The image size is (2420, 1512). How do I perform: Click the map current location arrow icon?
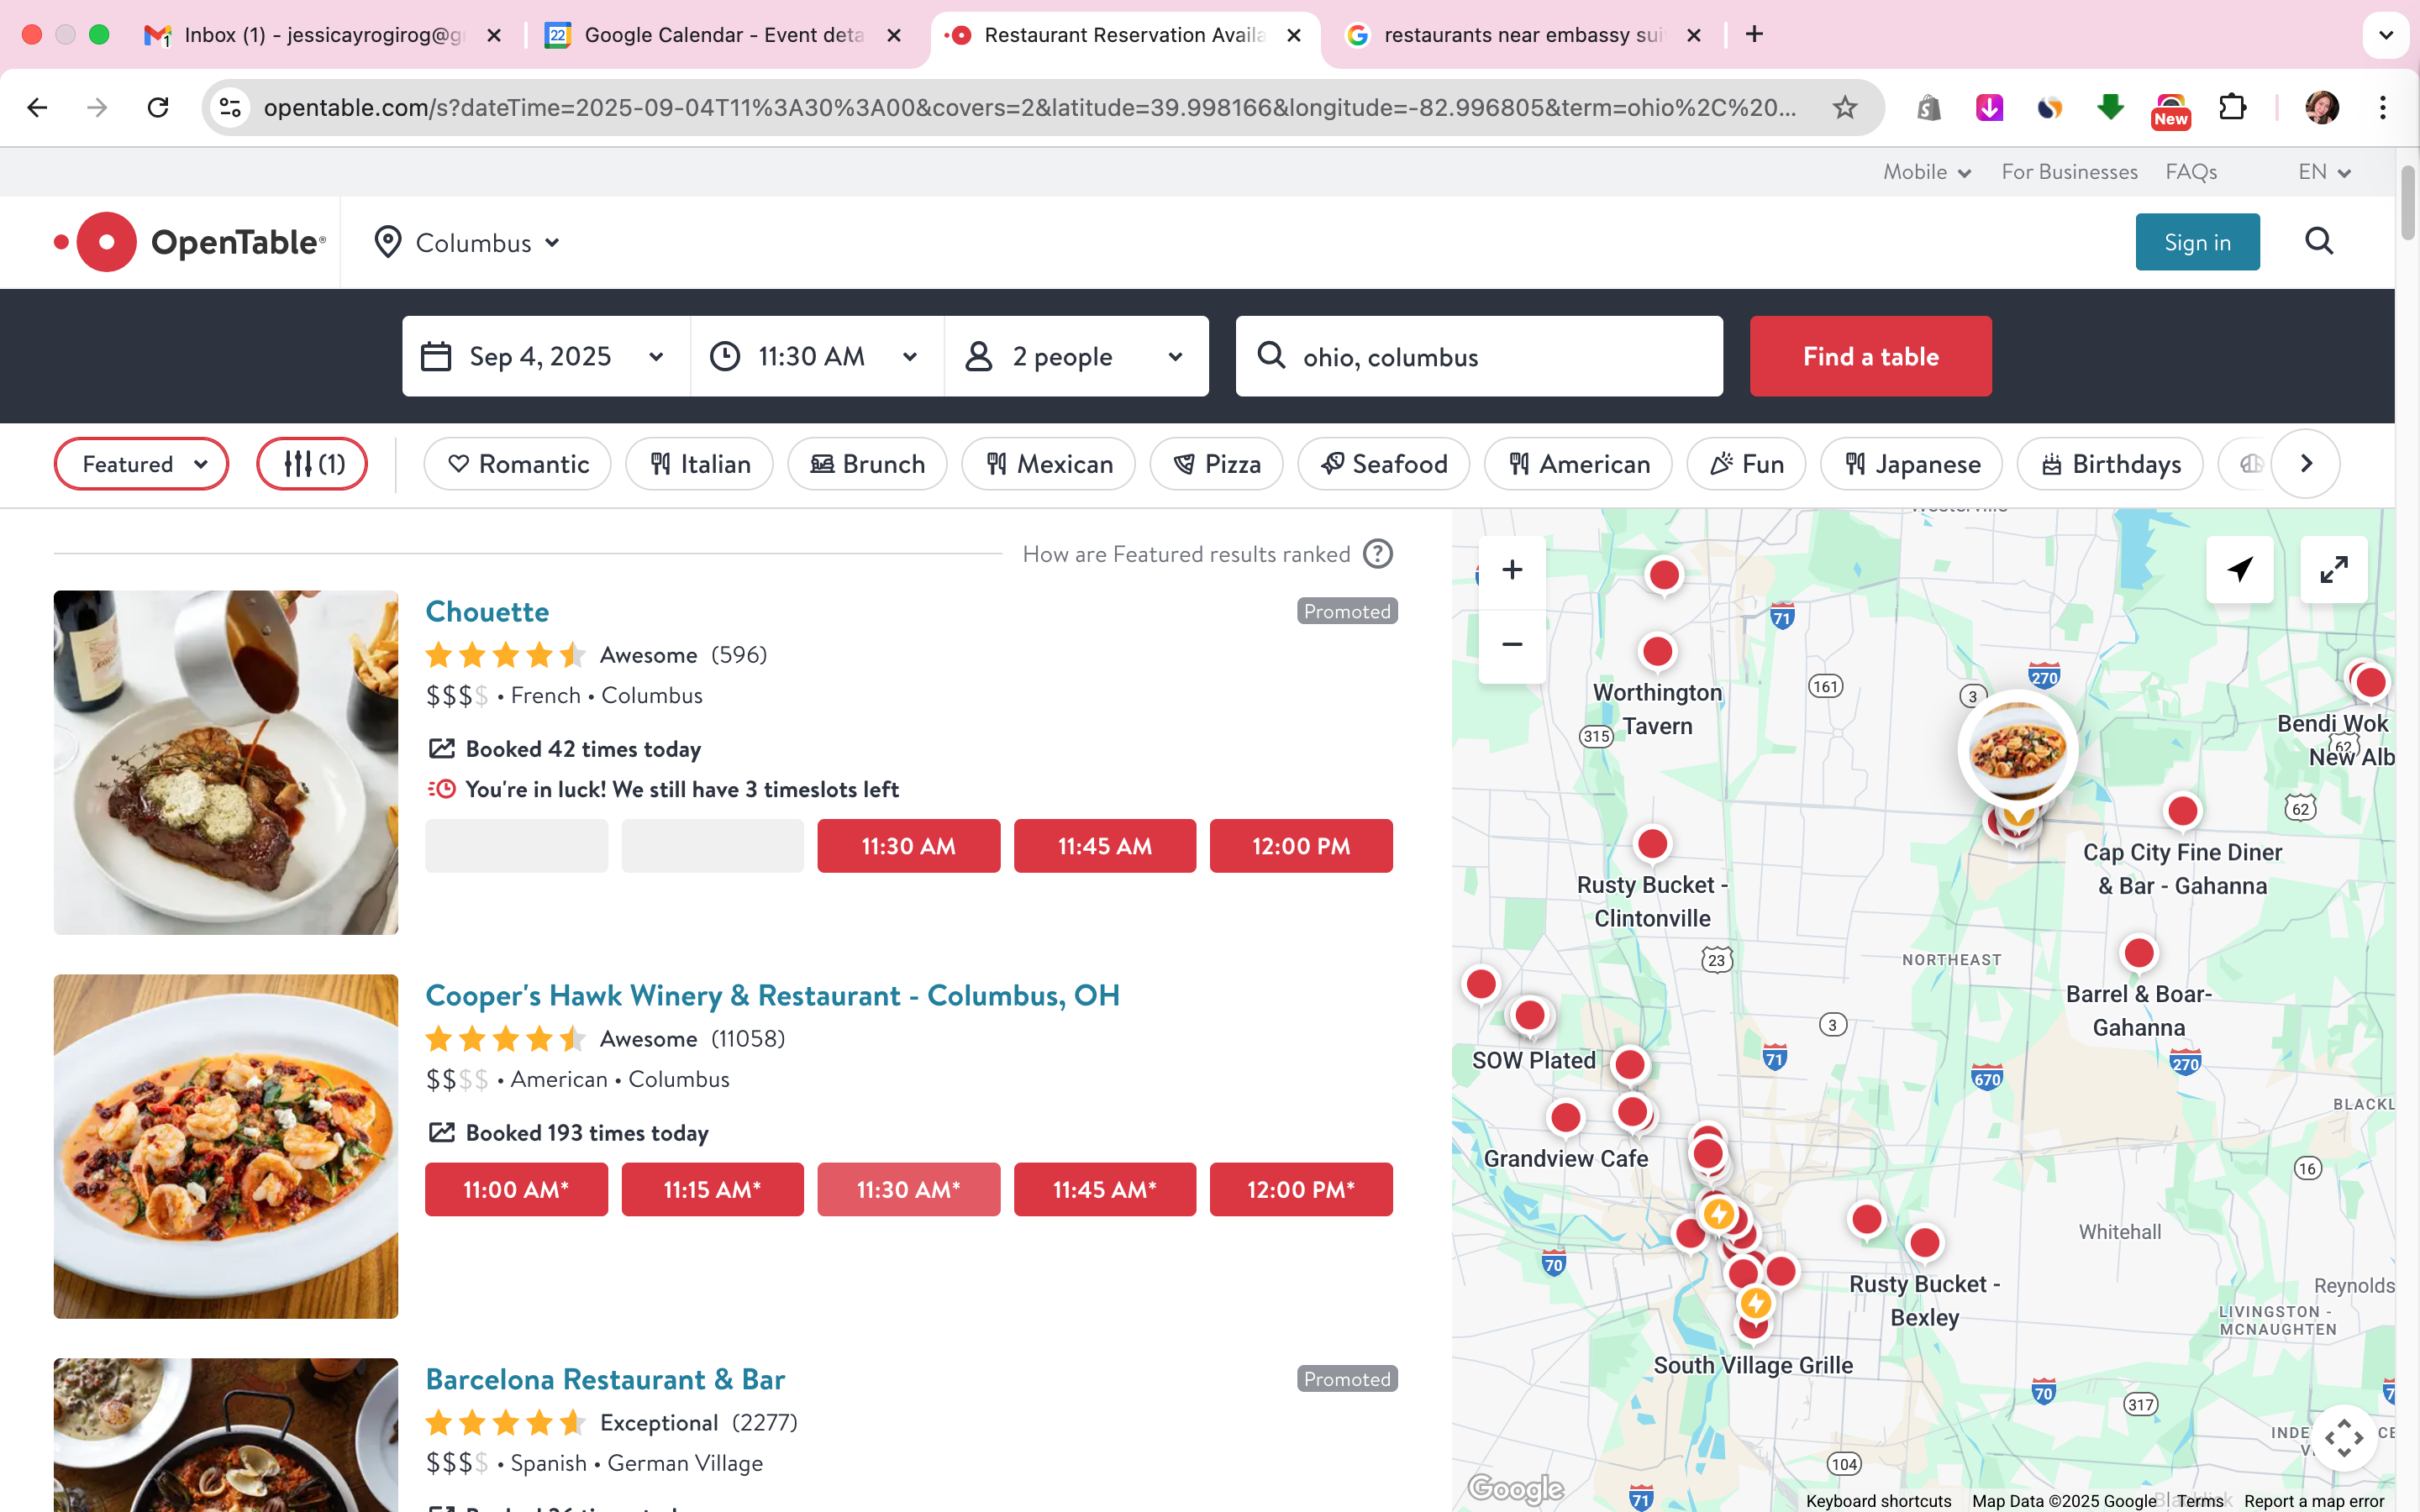2240,570
